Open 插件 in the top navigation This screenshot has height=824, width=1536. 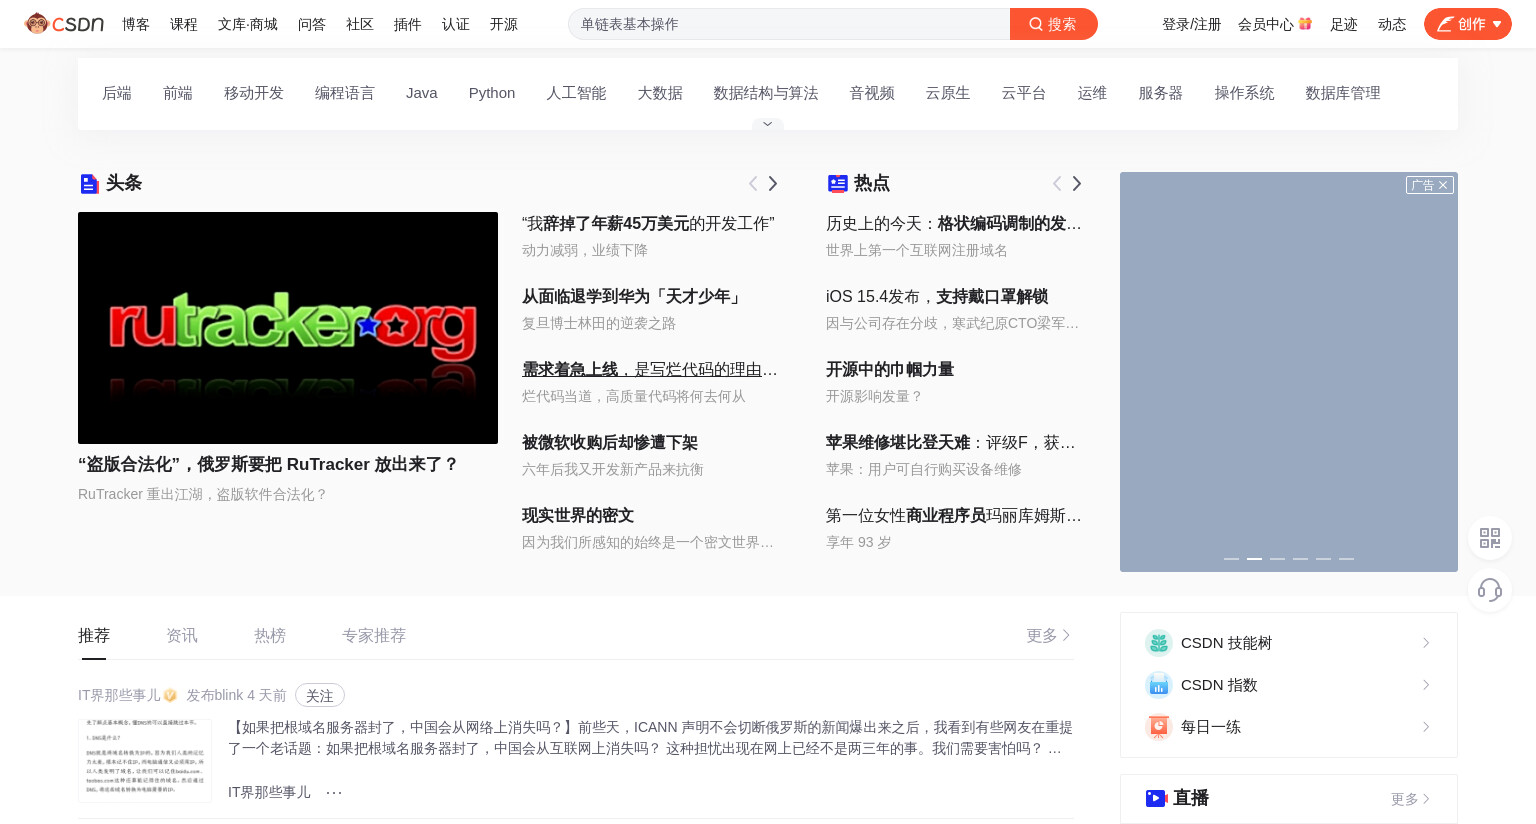(408, 24)
